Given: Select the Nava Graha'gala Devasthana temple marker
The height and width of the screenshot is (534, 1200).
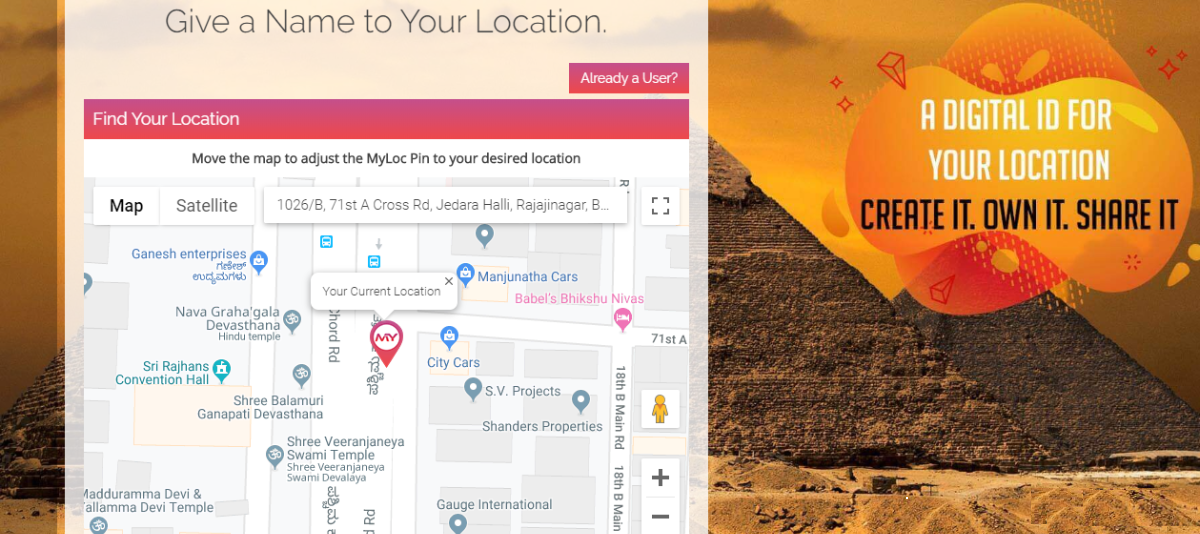Looking at the screenshot, I should (292, 319).
